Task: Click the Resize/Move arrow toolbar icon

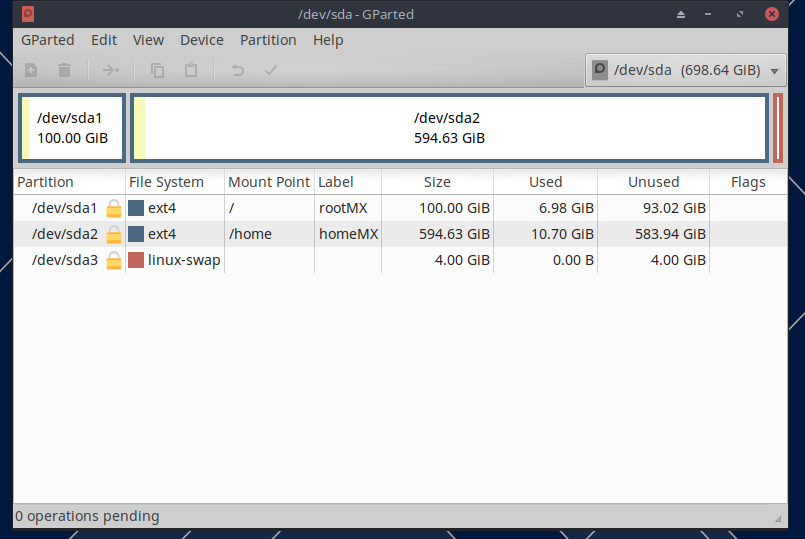Action: point(110,70)
